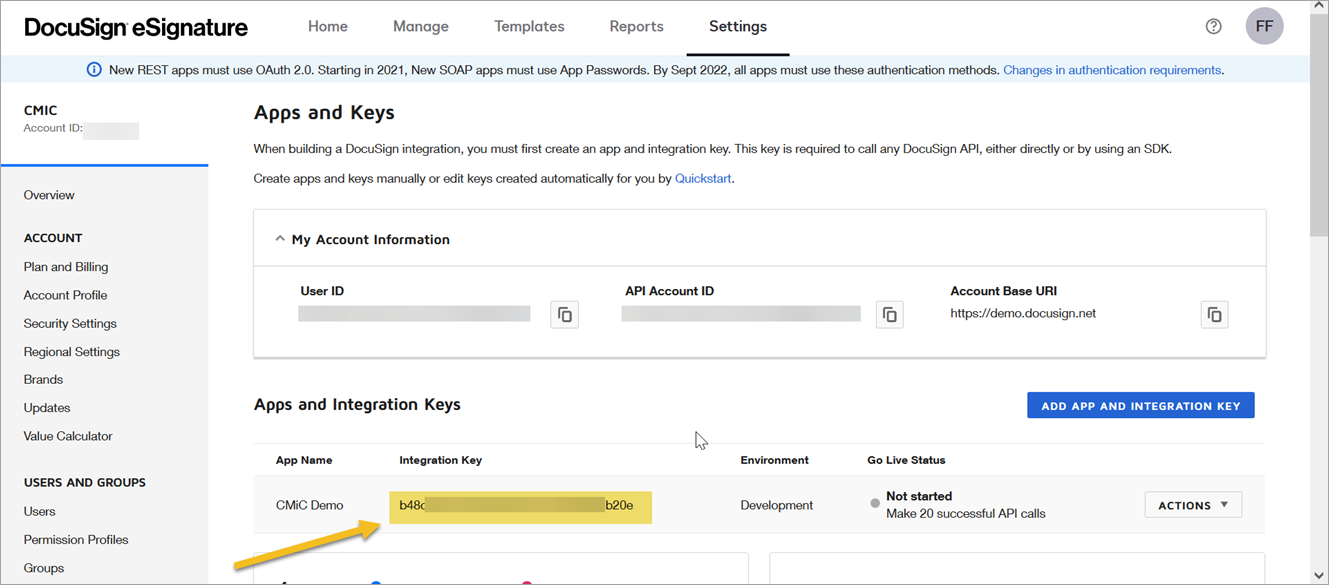Open the help question mark icon

pos(1213,27)
